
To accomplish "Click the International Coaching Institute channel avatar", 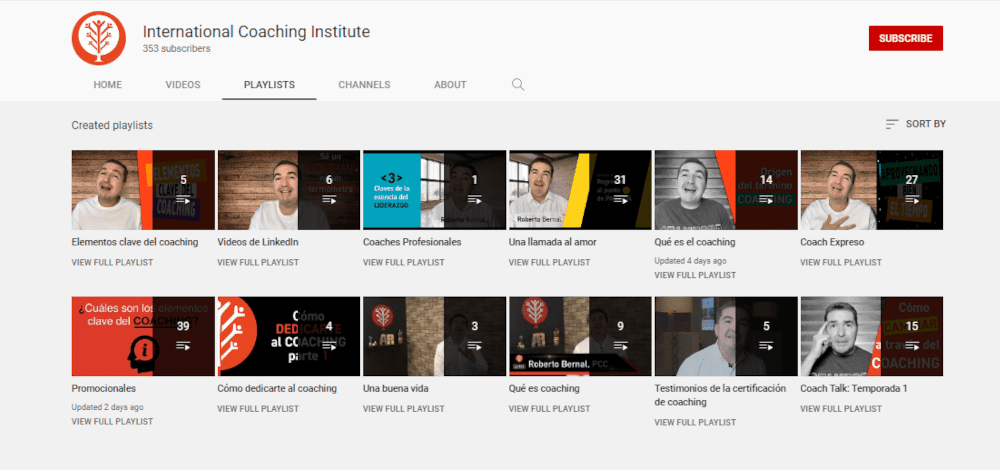I will coord(99,38).
